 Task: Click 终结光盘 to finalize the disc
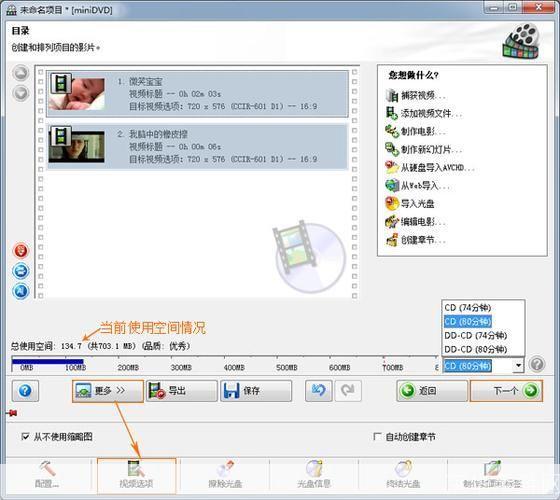pos(403,474)
